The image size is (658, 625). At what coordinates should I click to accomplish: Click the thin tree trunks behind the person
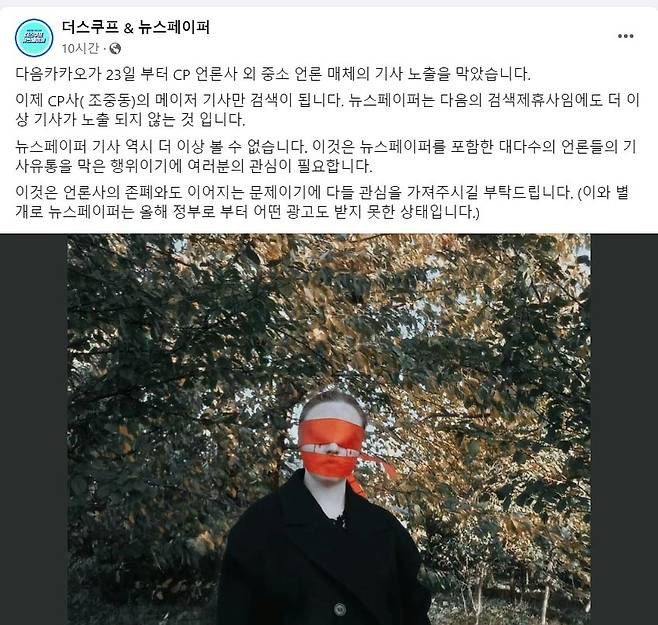click(x=504, y=588)
